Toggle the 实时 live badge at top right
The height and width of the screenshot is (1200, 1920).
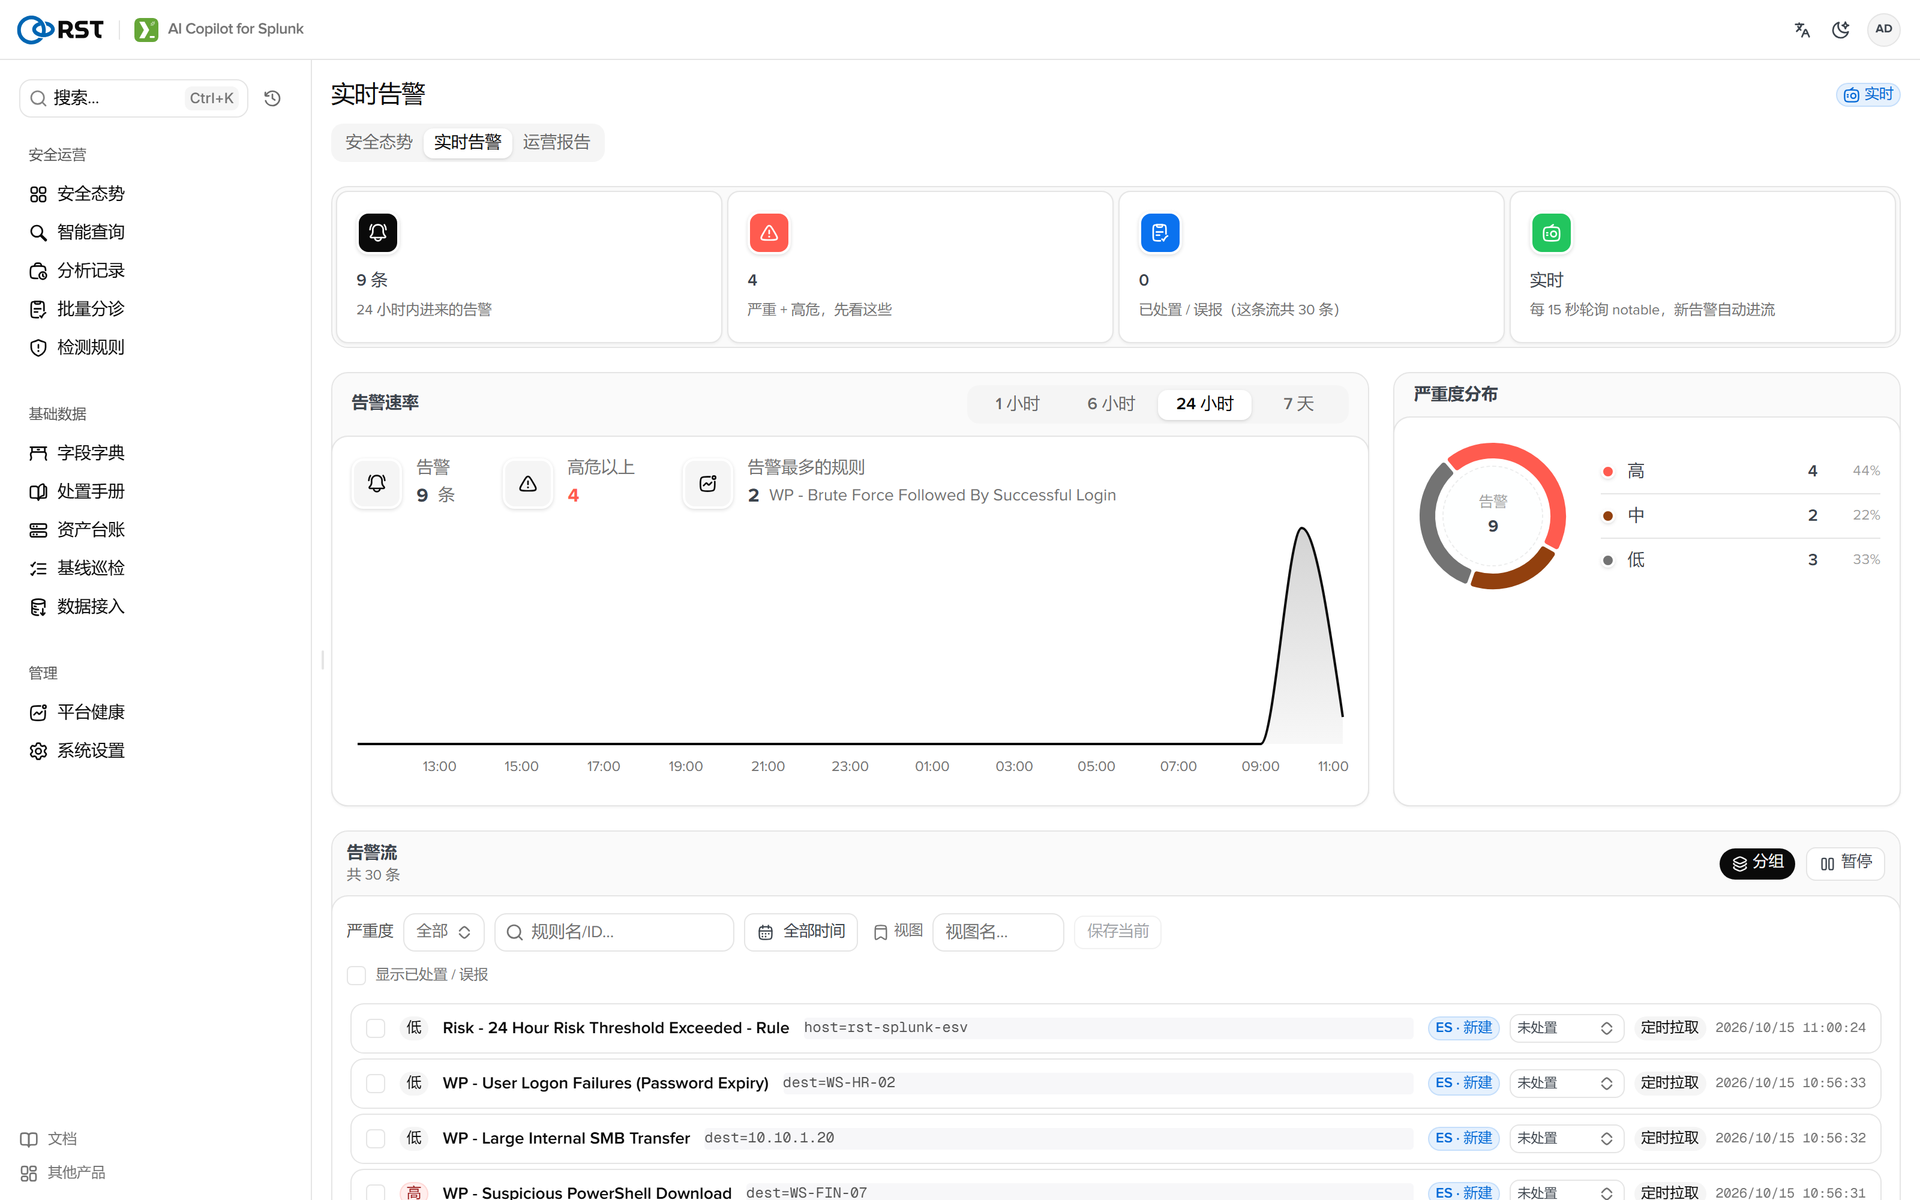coord(1868,94)
